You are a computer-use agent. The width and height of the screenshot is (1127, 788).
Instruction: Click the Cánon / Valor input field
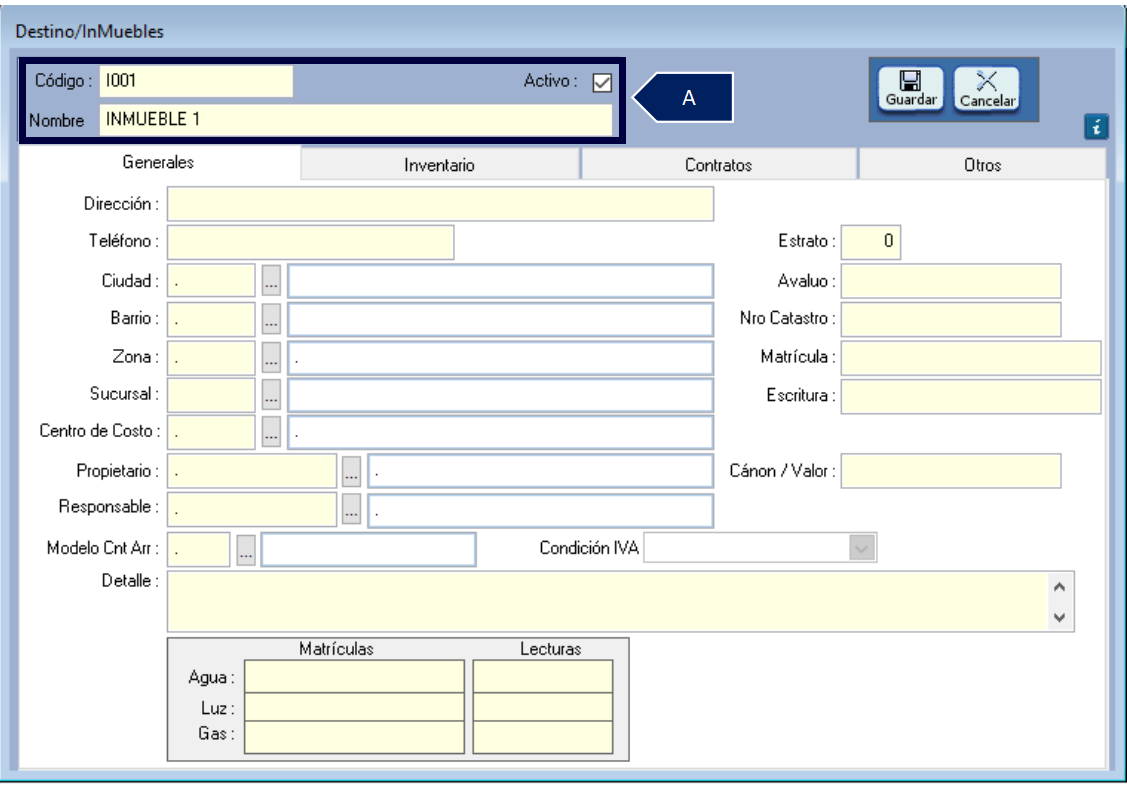(x=951, y=471)
